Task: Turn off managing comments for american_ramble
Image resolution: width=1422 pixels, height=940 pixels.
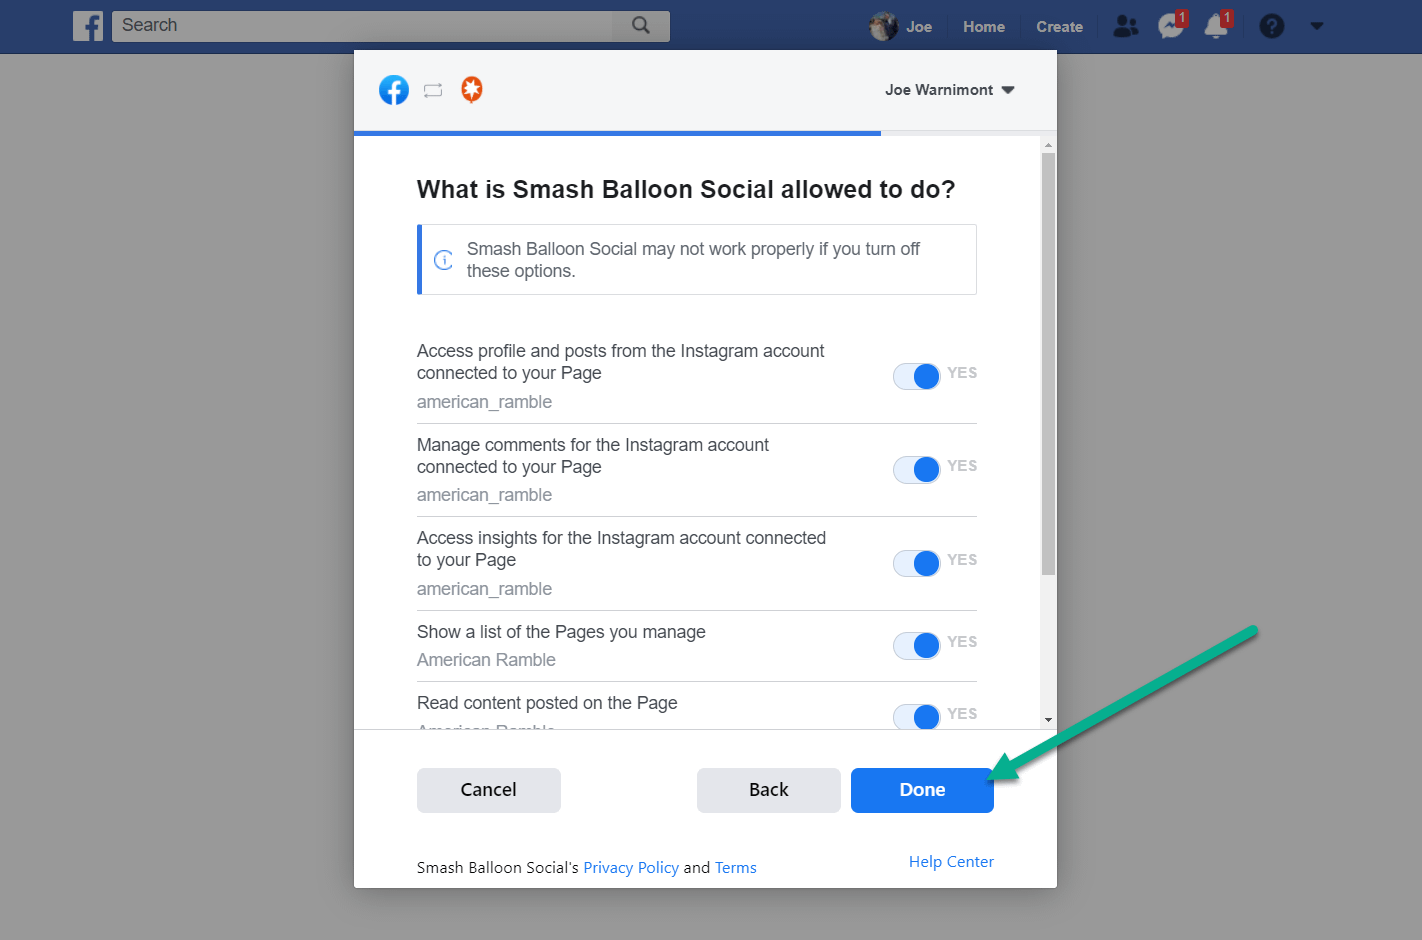Action: pyautogui.click(x=916, y=469)
